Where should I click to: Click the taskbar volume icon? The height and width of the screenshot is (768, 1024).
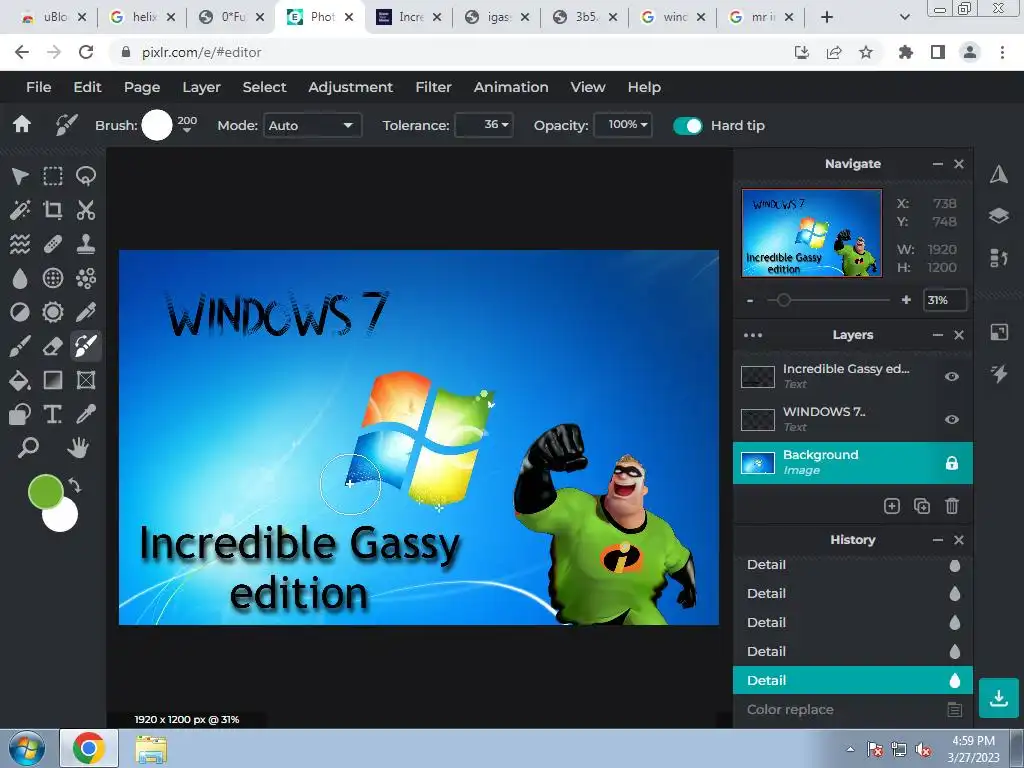point(923,750)
